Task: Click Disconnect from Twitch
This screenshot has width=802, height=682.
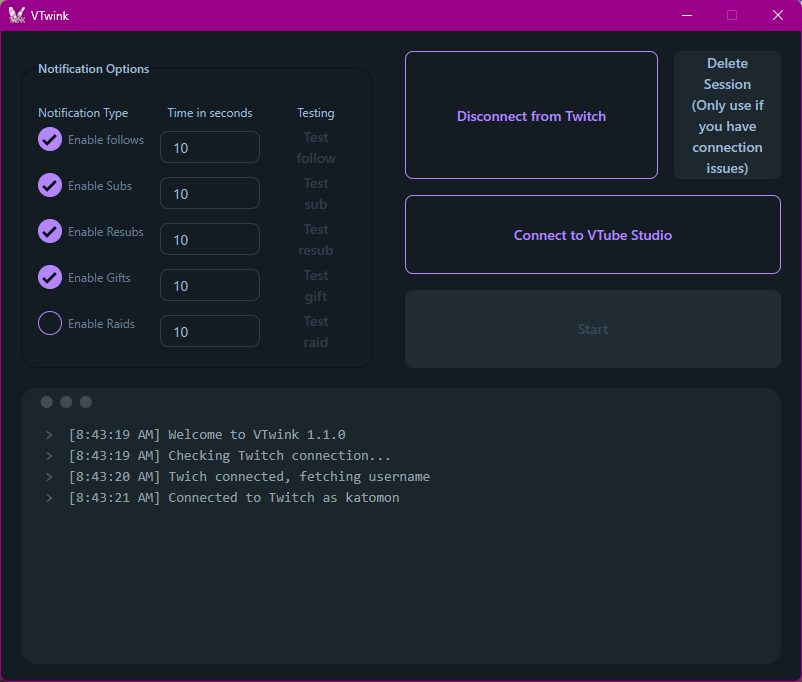Action: [531, 115]
